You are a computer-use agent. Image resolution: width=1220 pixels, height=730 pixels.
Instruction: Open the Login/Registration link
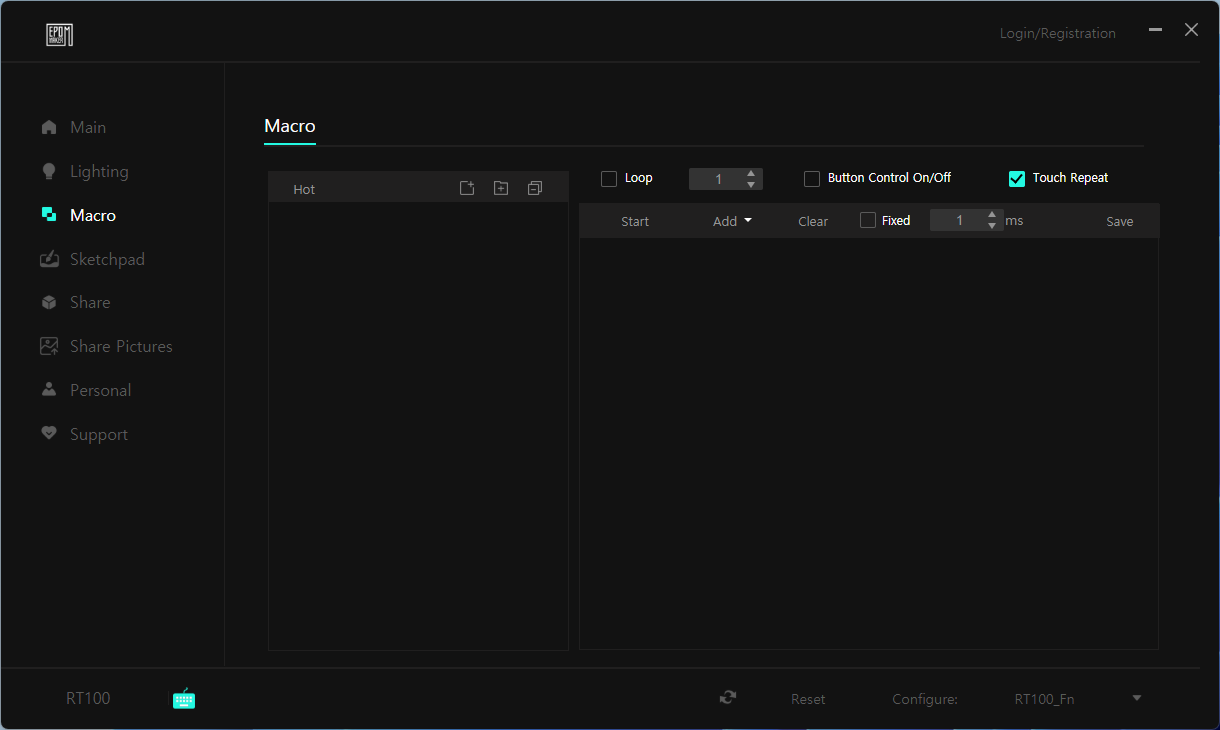pyautogui.click(x=1058, y=33)
